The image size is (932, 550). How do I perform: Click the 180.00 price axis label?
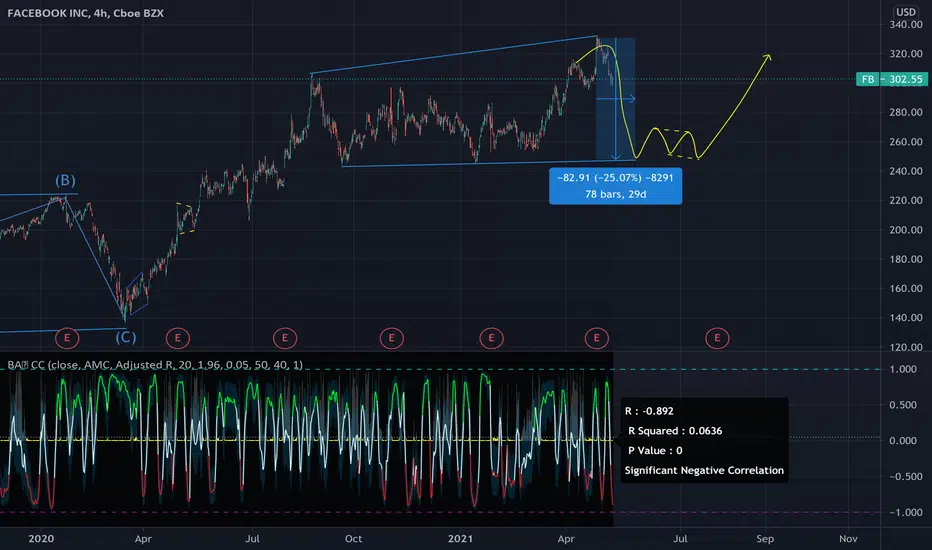pyautogui.click(x=906, y=259)
